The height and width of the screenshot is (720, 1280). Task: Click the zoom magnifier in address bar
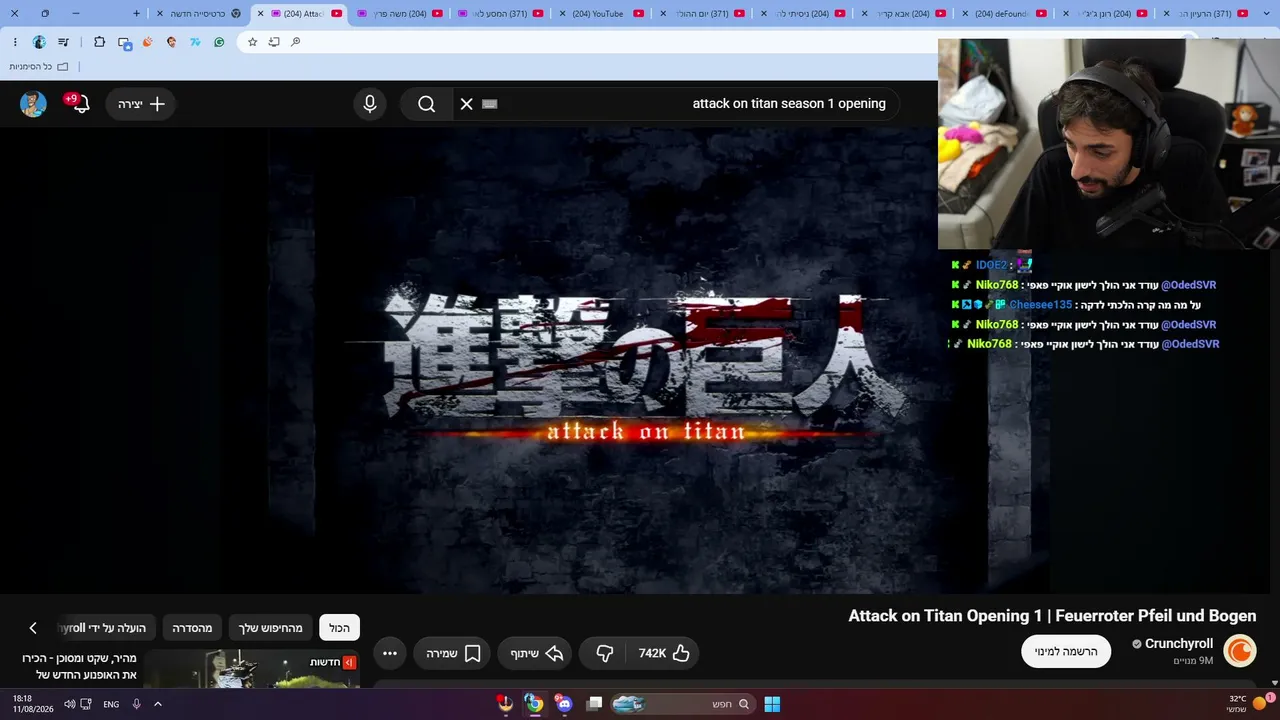(x=296, y=42)
